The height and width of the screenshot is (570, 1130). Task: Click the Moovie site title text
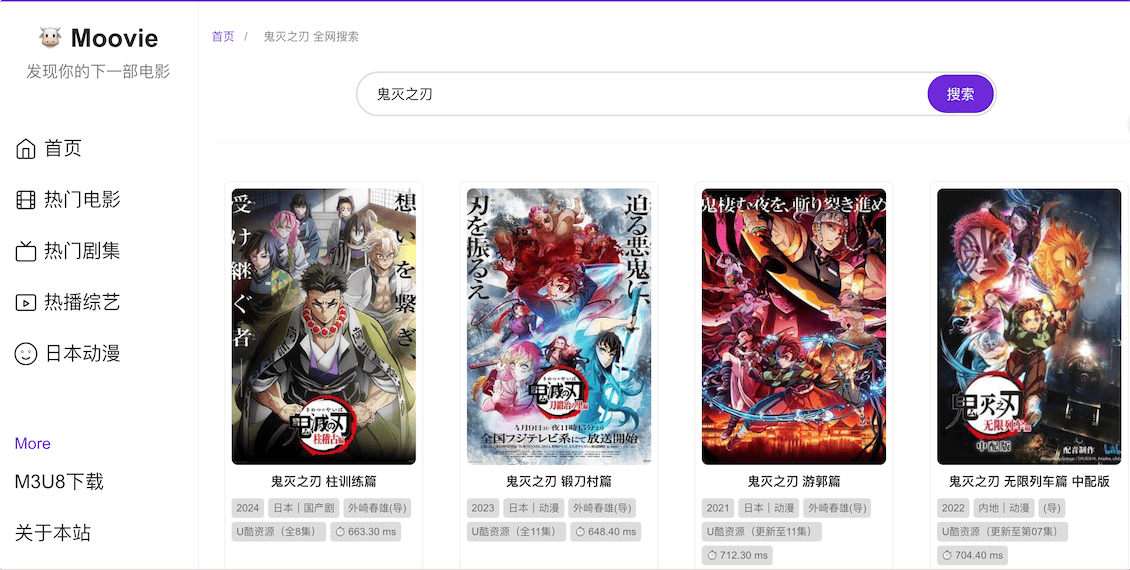coord(114,37)
